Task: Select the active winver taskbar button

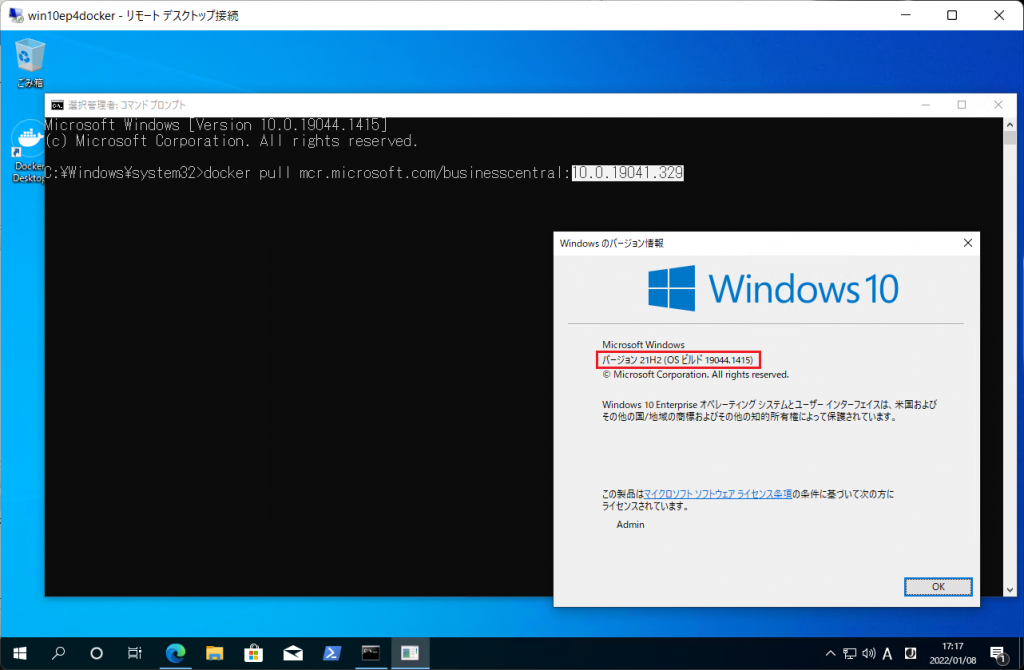Action: click(410, 653)
